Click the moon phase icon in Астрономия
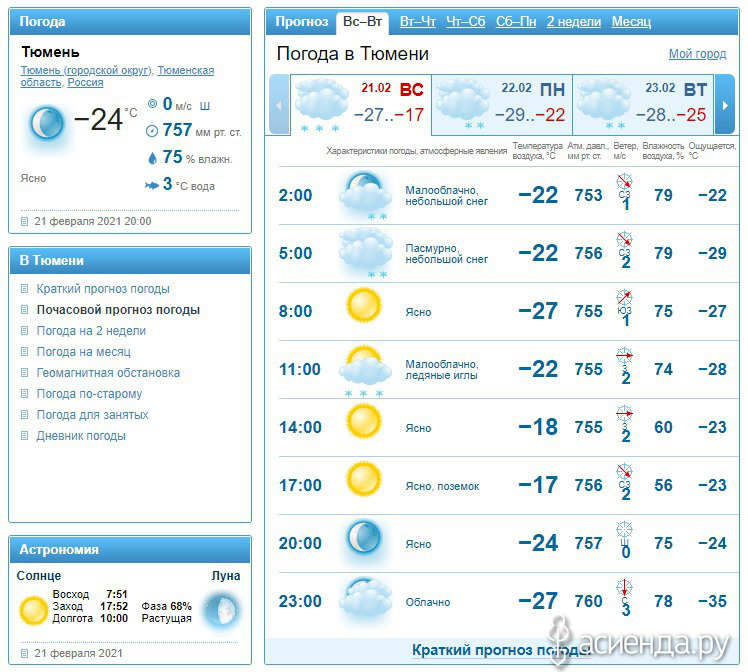Screen dimensions: 748x672 (221, 607)
